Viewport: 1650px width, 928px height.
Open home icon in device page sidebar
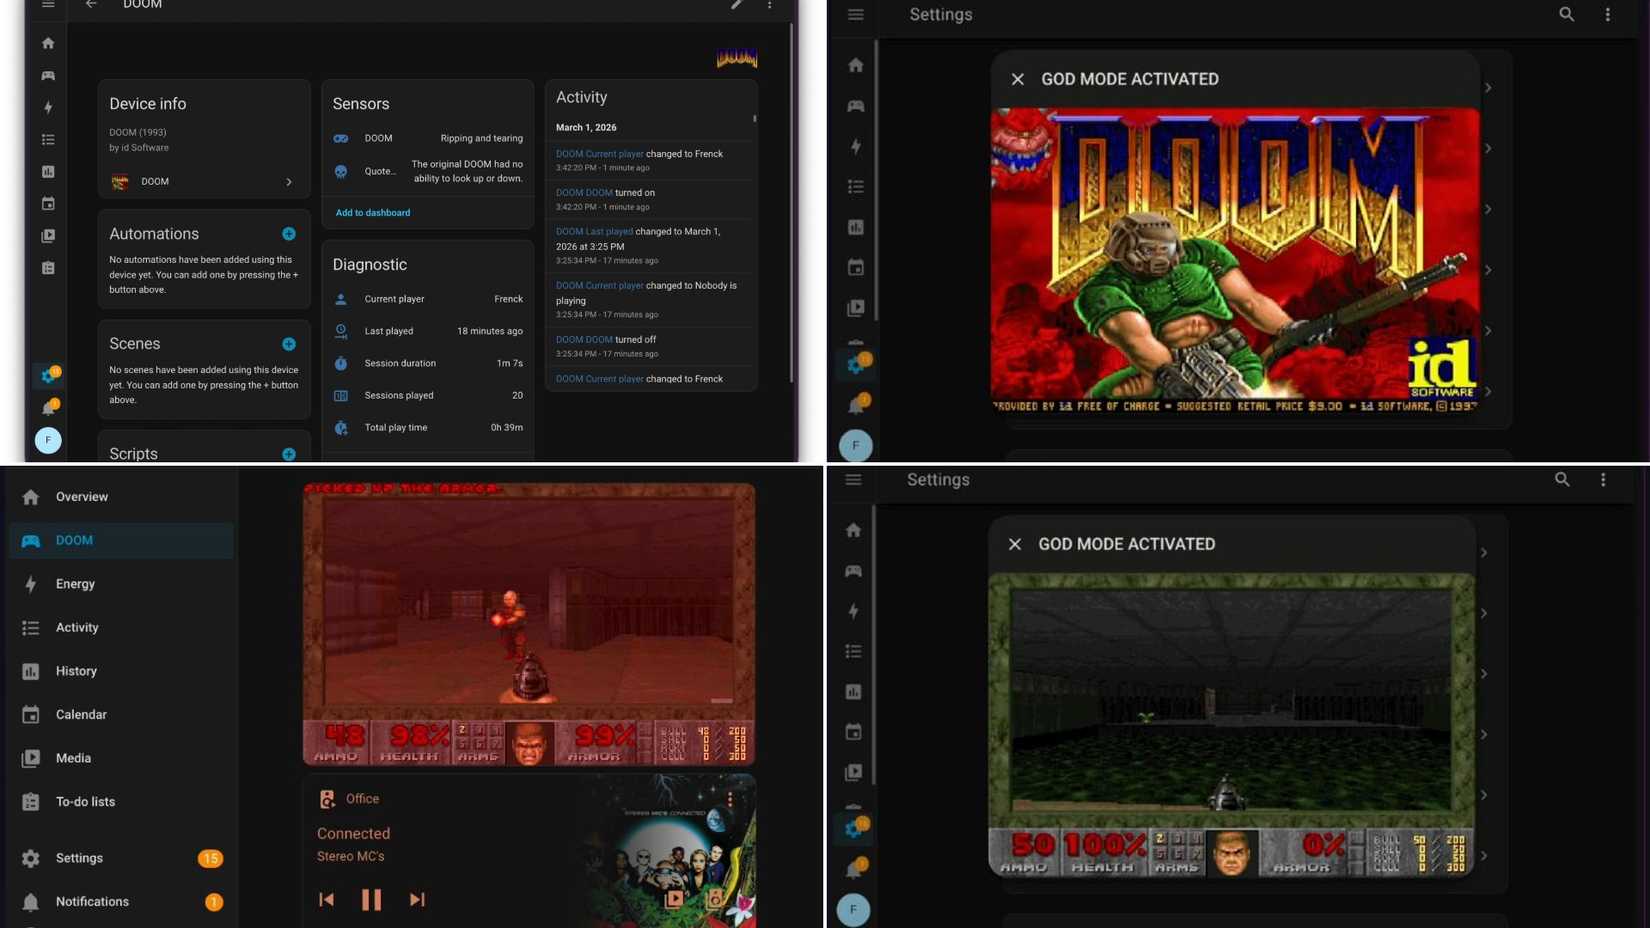pos(48,43)
